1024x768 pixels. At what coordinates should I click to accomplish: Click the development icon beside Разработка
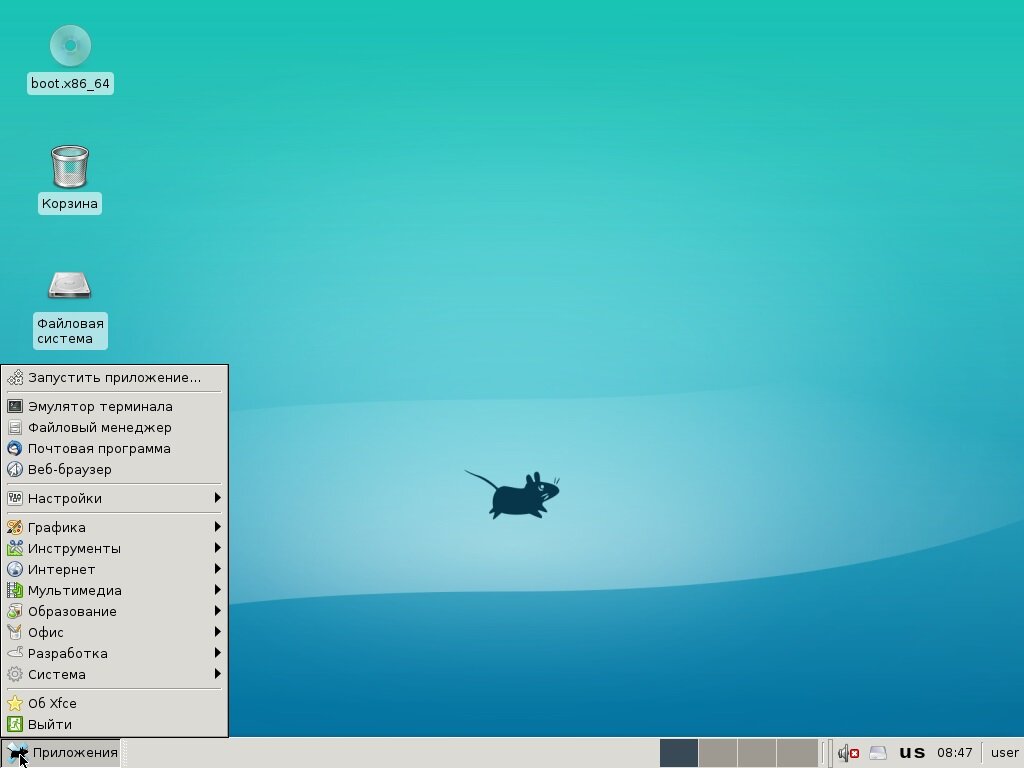(x=14, y=653)
